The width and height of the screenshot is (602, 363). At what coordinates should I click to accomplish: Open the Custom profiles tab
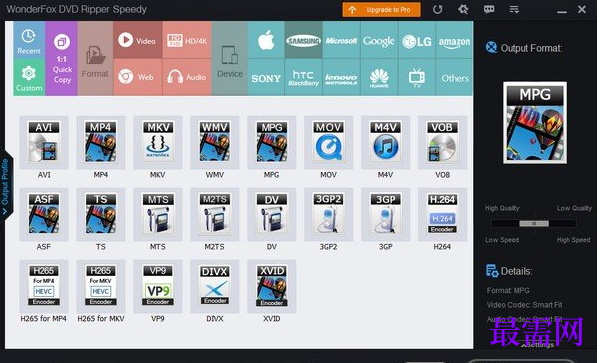[29, 77]
